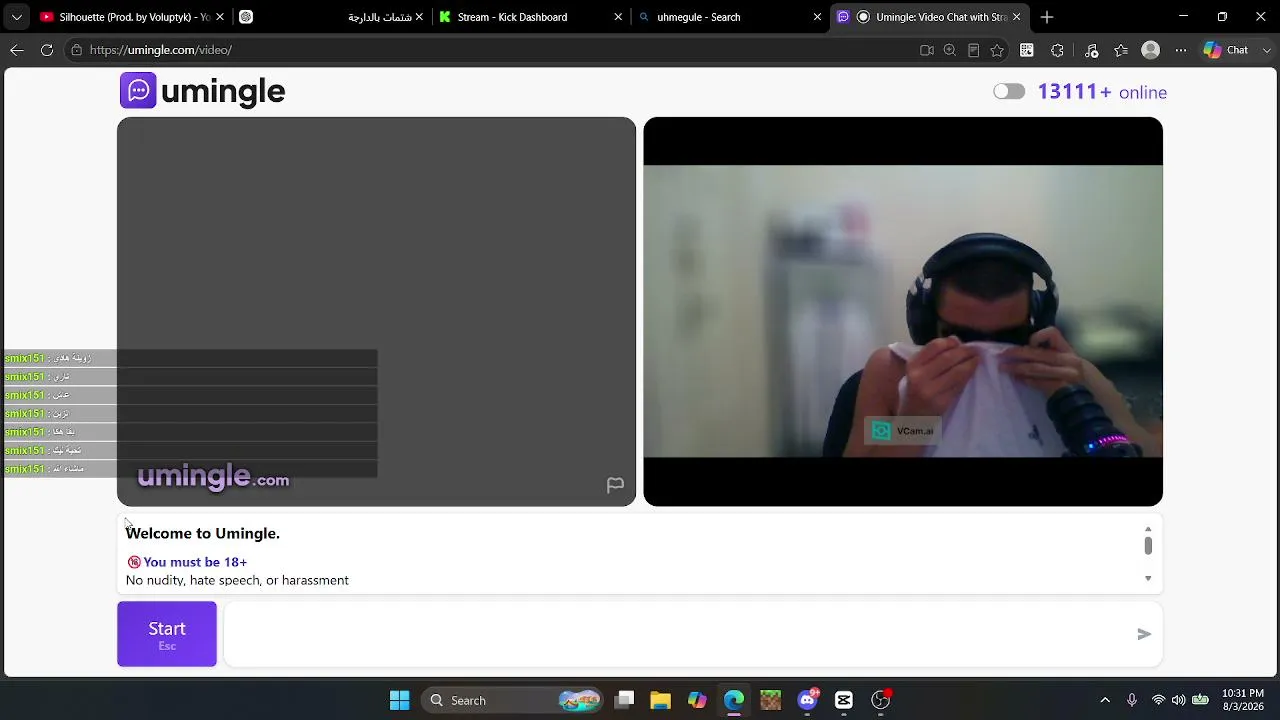Close the uhmegule Search tab
Screen dimensions: 1280x720
click(817, 17)
